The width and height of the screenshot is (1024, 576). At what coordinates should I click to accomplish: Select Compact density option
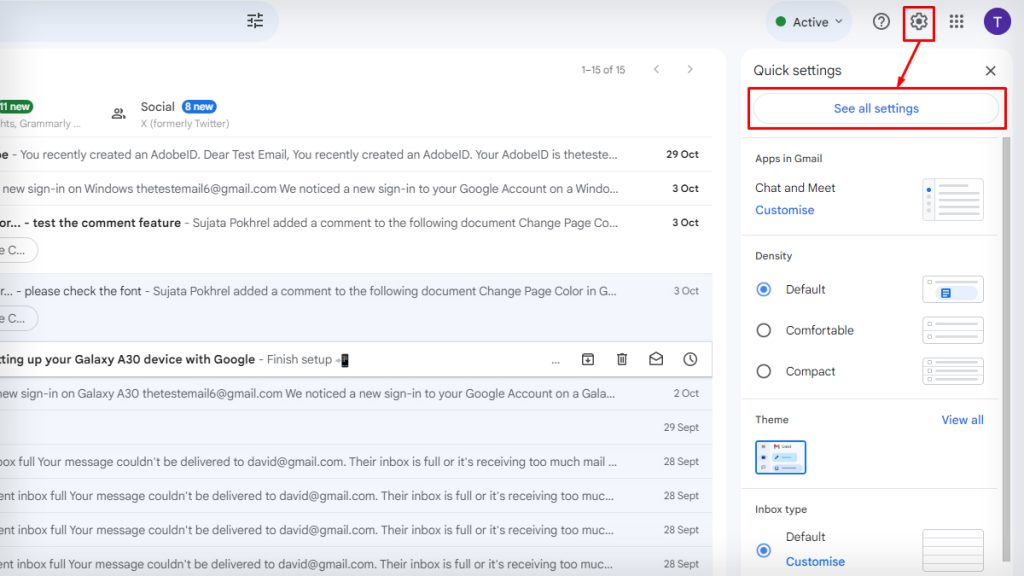coord(763,371)
